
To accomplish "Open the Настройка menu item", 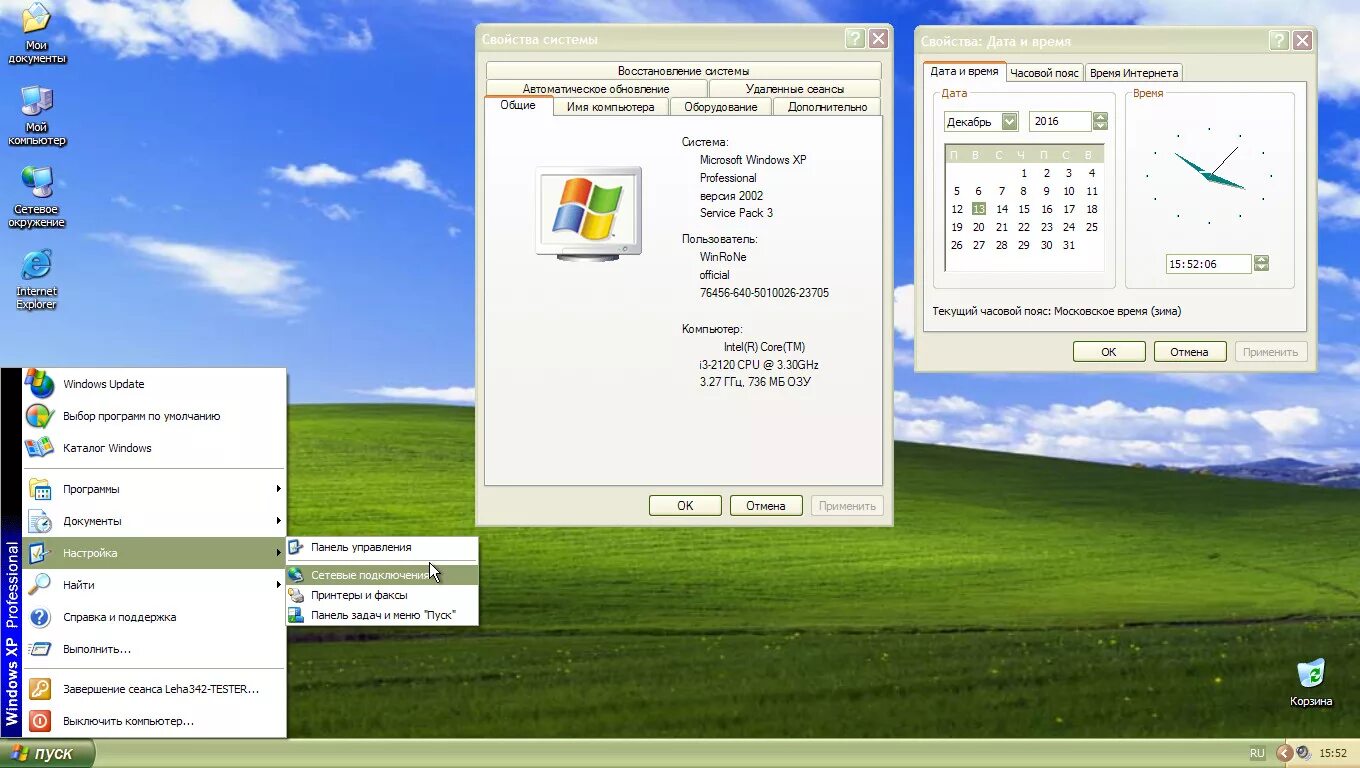I will (154, 553).
